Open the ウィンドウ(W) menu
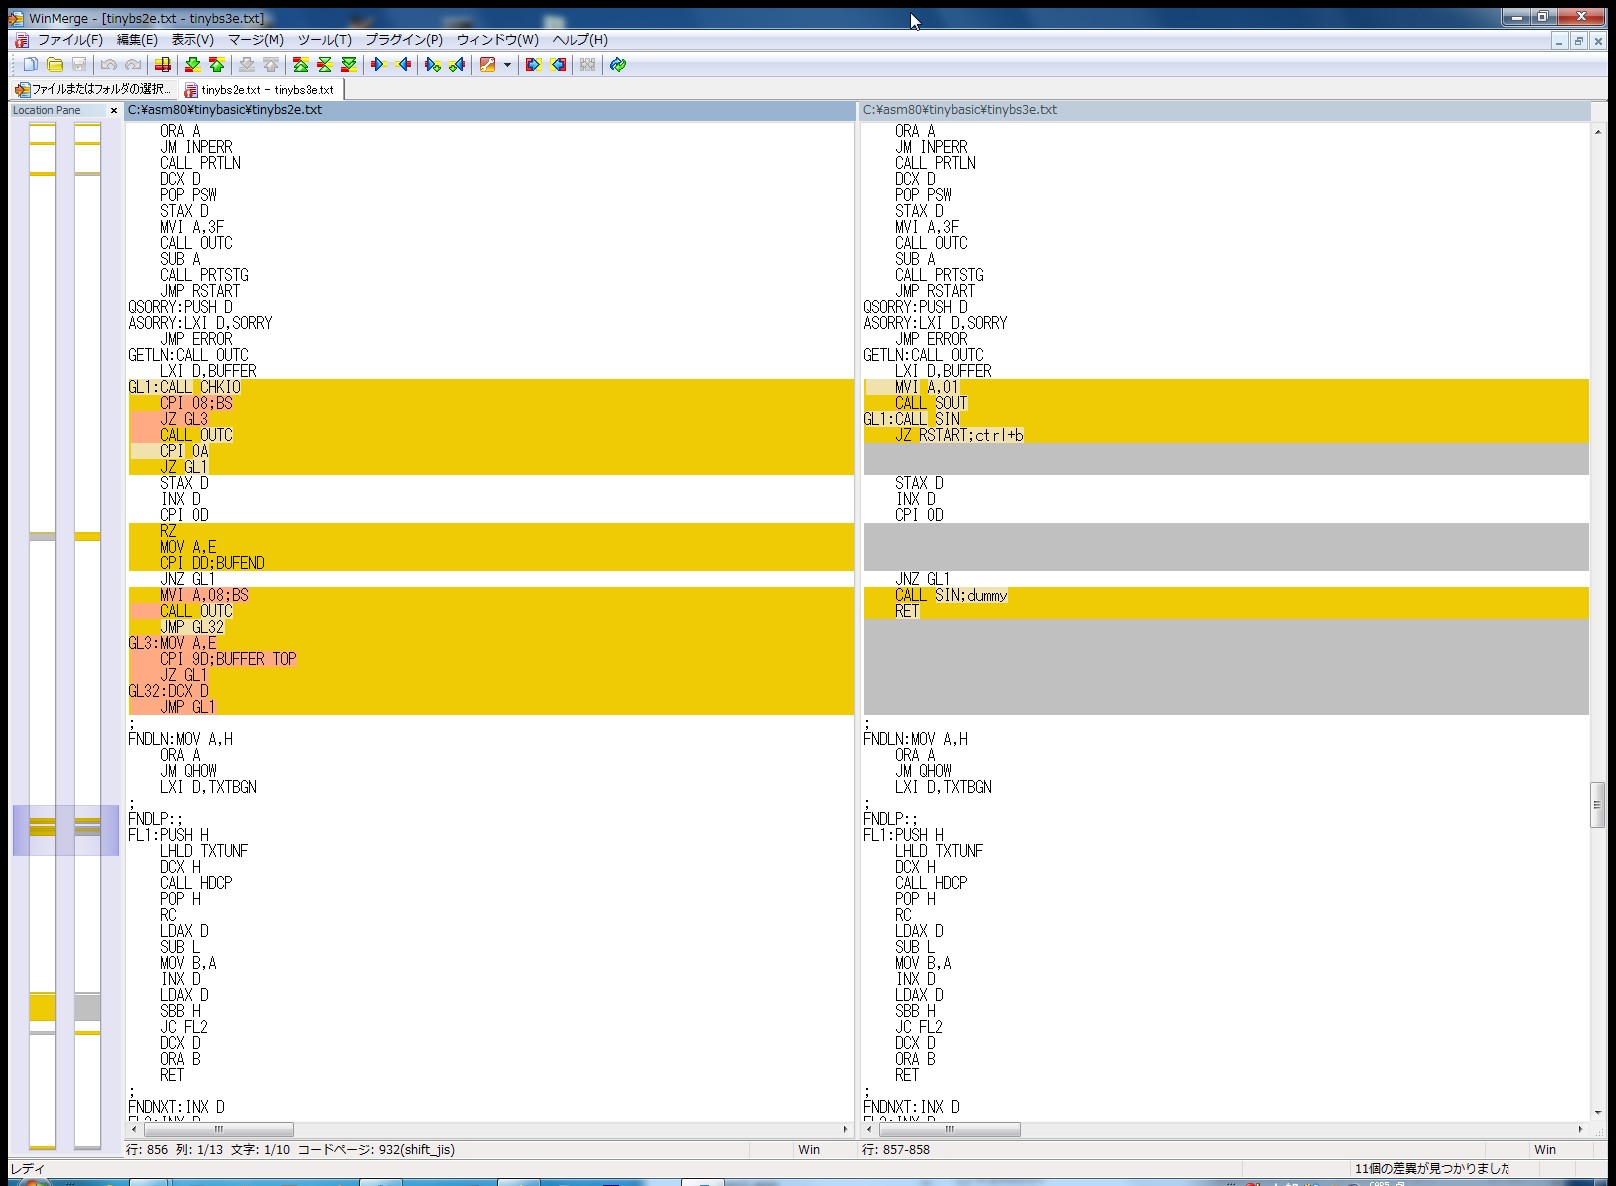The image size is (1616, 1186). tap(497, 40)
